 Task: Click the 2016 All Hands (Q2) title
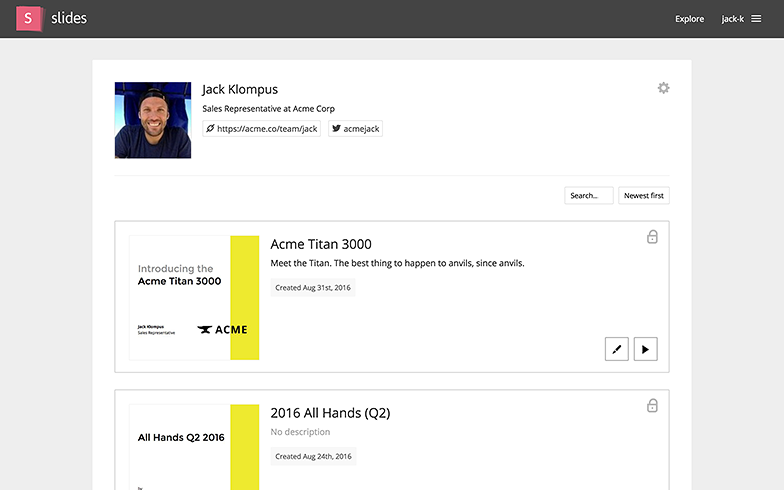tap(330, 413)
